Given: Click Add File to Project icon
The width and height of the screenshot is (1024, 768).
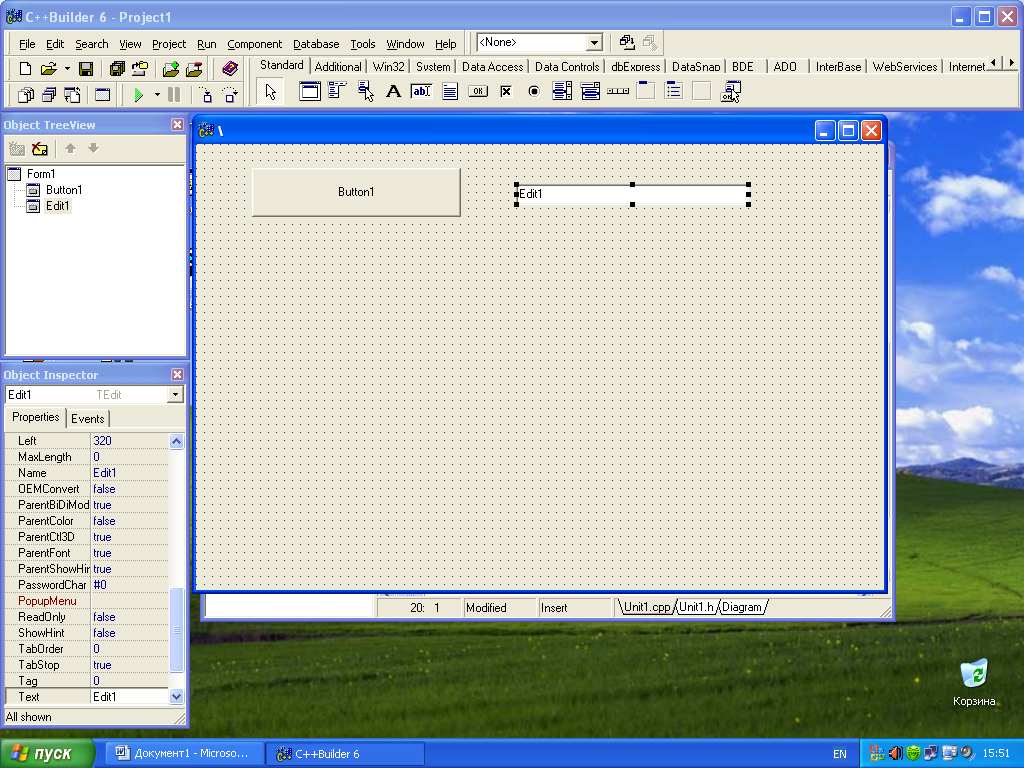Looking at the screenshot, I should 171,69.
